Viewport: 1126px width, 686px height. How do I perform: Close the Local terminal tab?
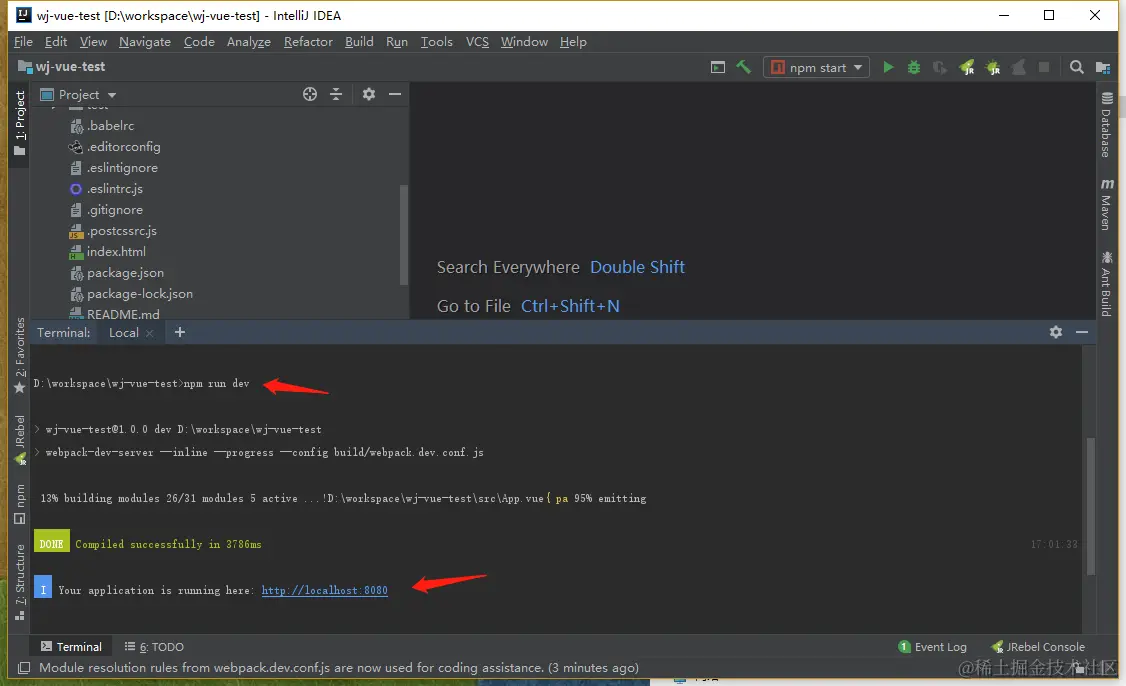(x=149, y=333)
